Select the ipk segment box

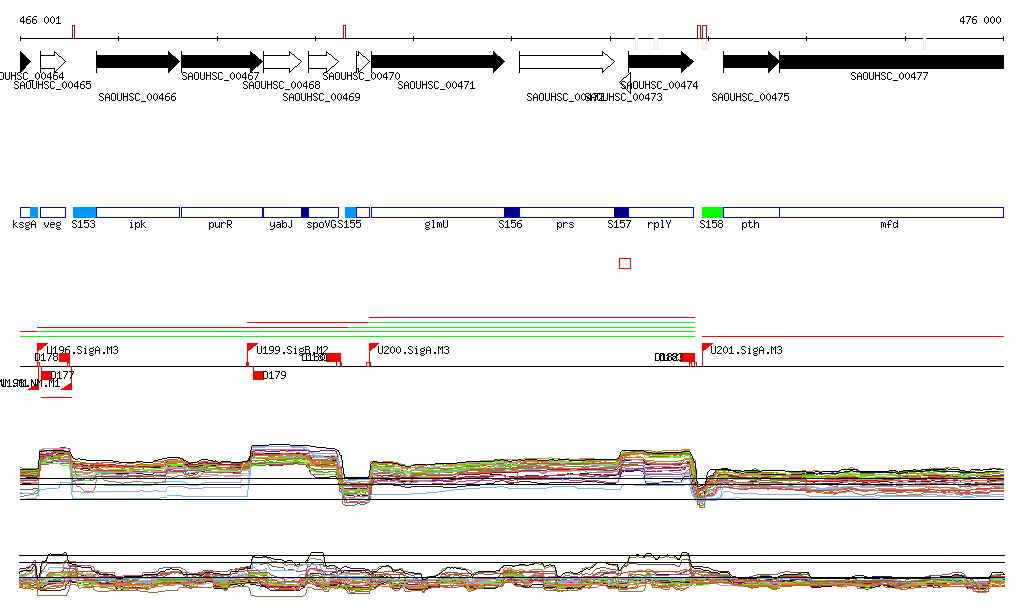[138, 213]
